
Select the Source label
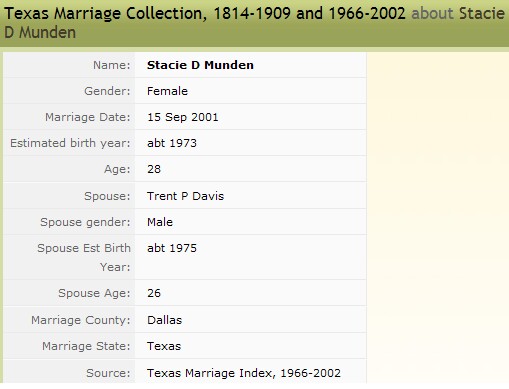(108, 373)
